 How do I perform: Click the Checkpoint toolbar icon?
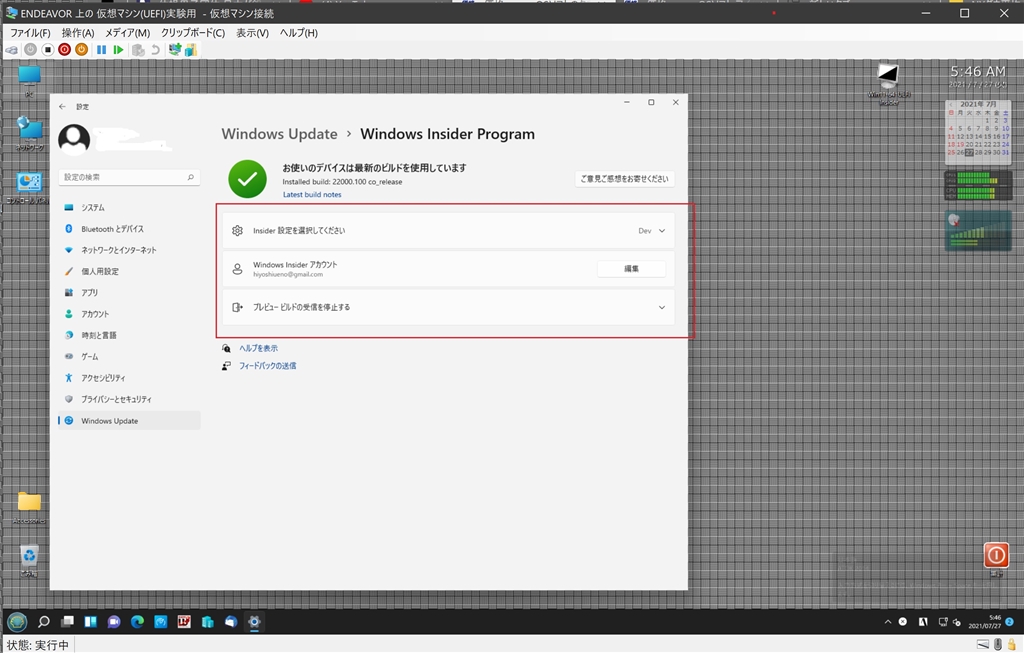pyautogui.click(x=138, y=50)
